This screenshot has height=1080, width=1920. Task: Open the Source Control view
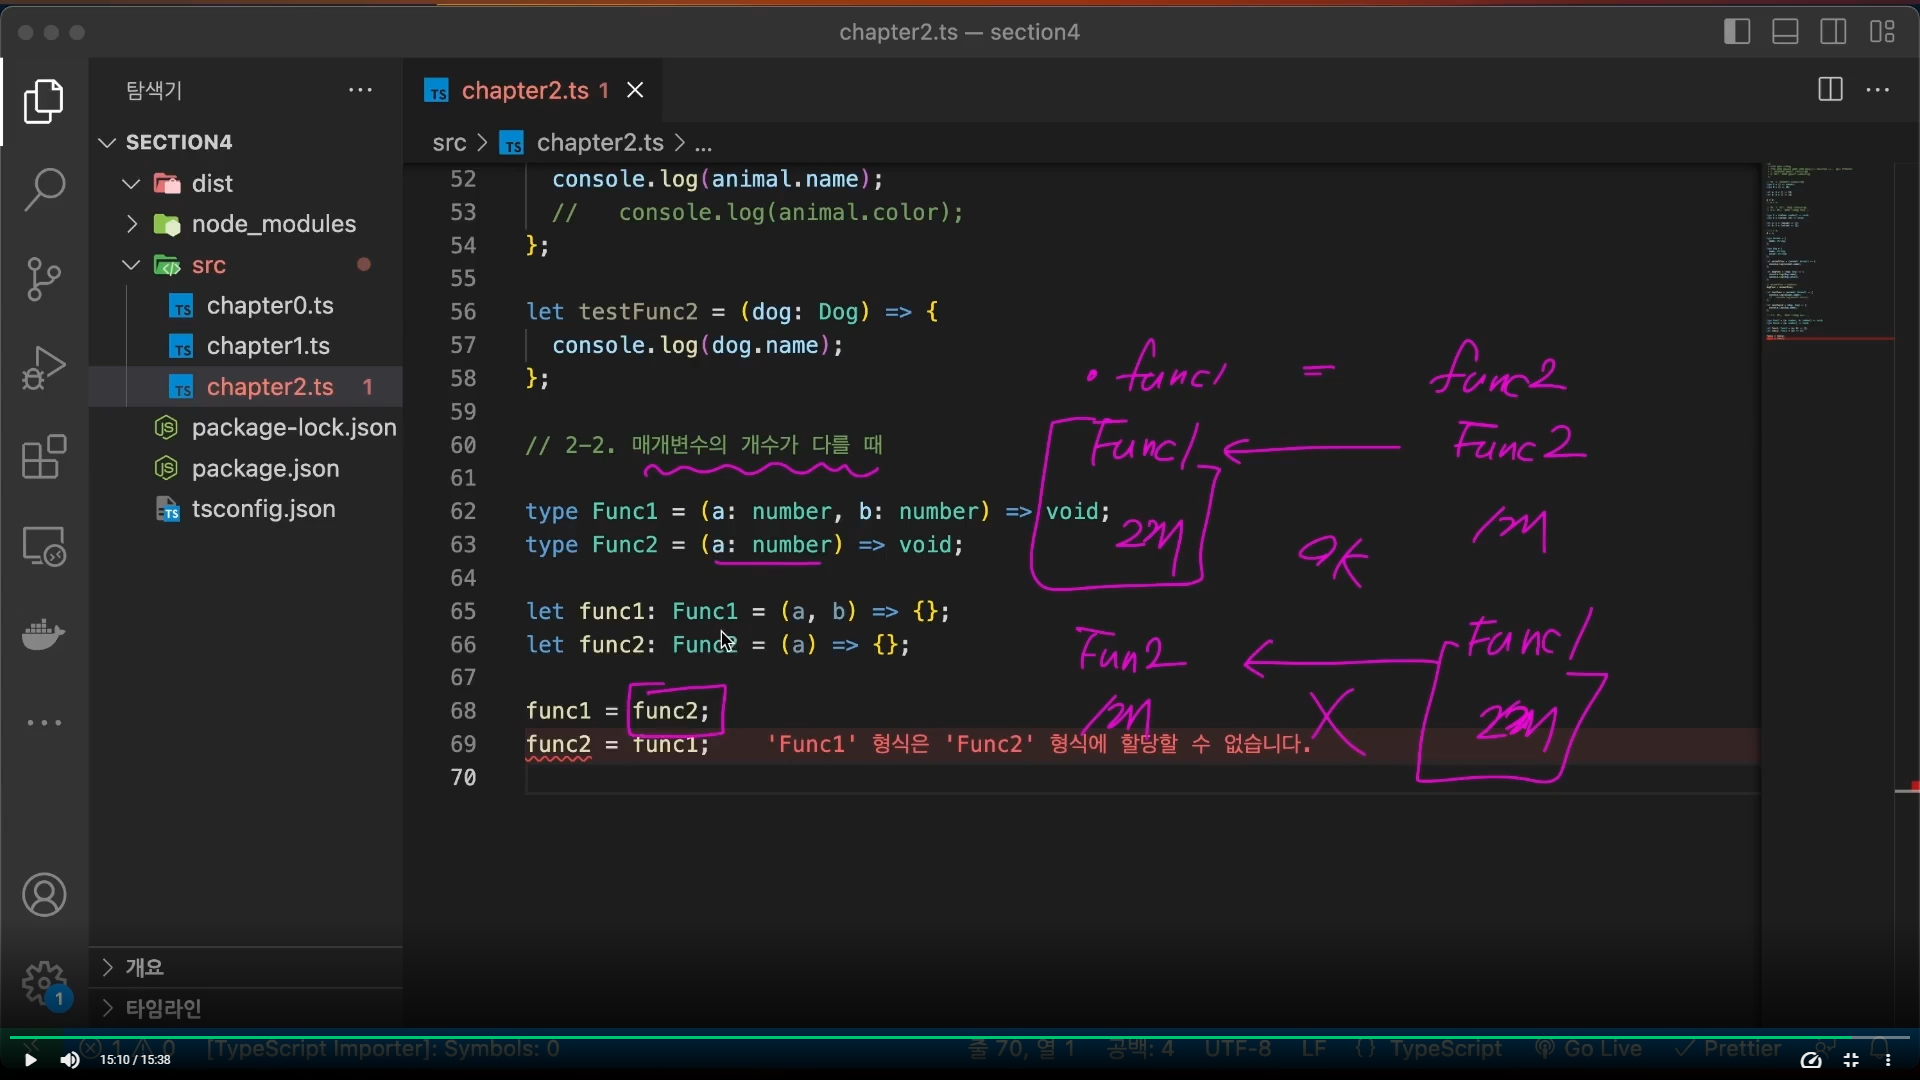pyautogui.click(x=44, y=278)
